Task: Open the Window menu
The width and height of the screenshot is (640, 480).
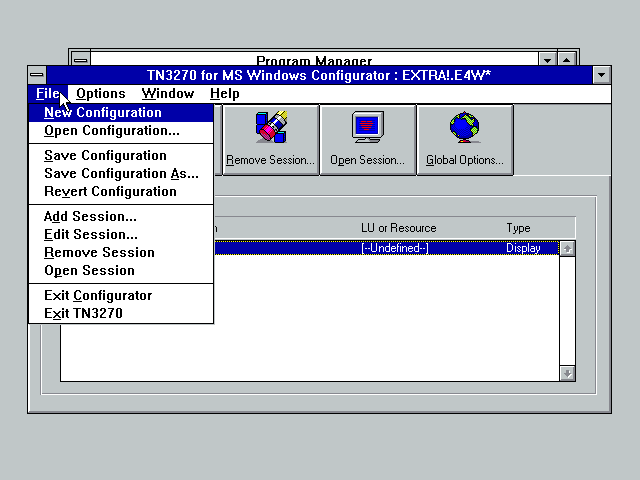Action: tap(168, 94)
